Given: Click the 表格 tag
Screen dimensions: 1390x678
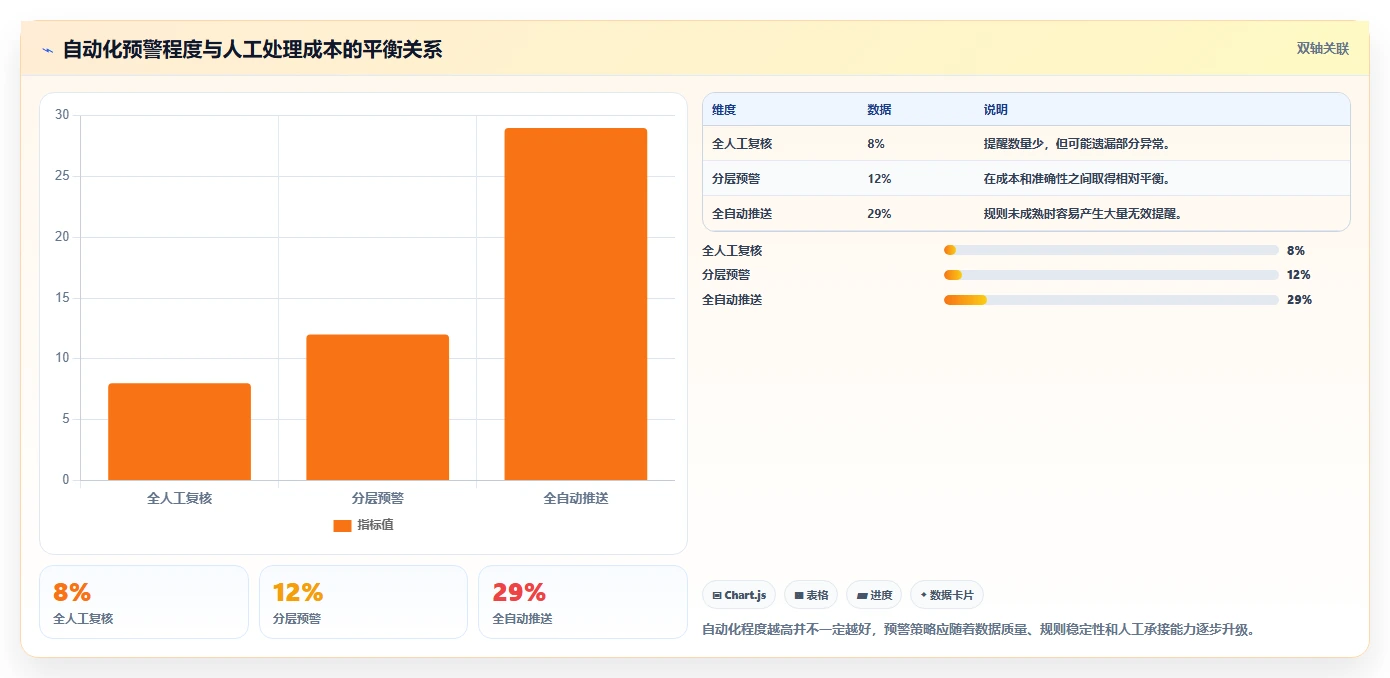Looking at the screenshot, I should (811, 595).
